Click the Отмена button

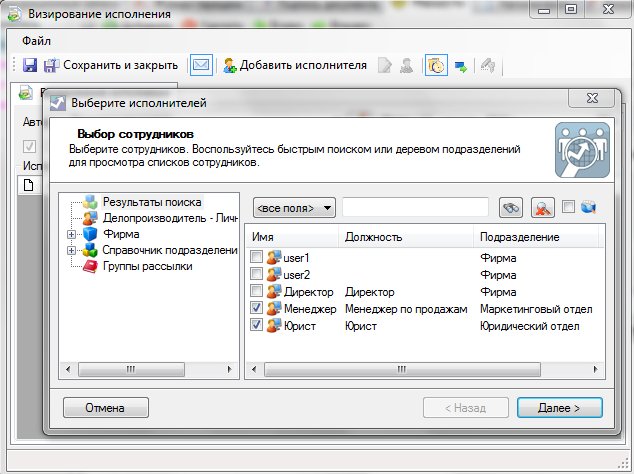click(105, 408)
